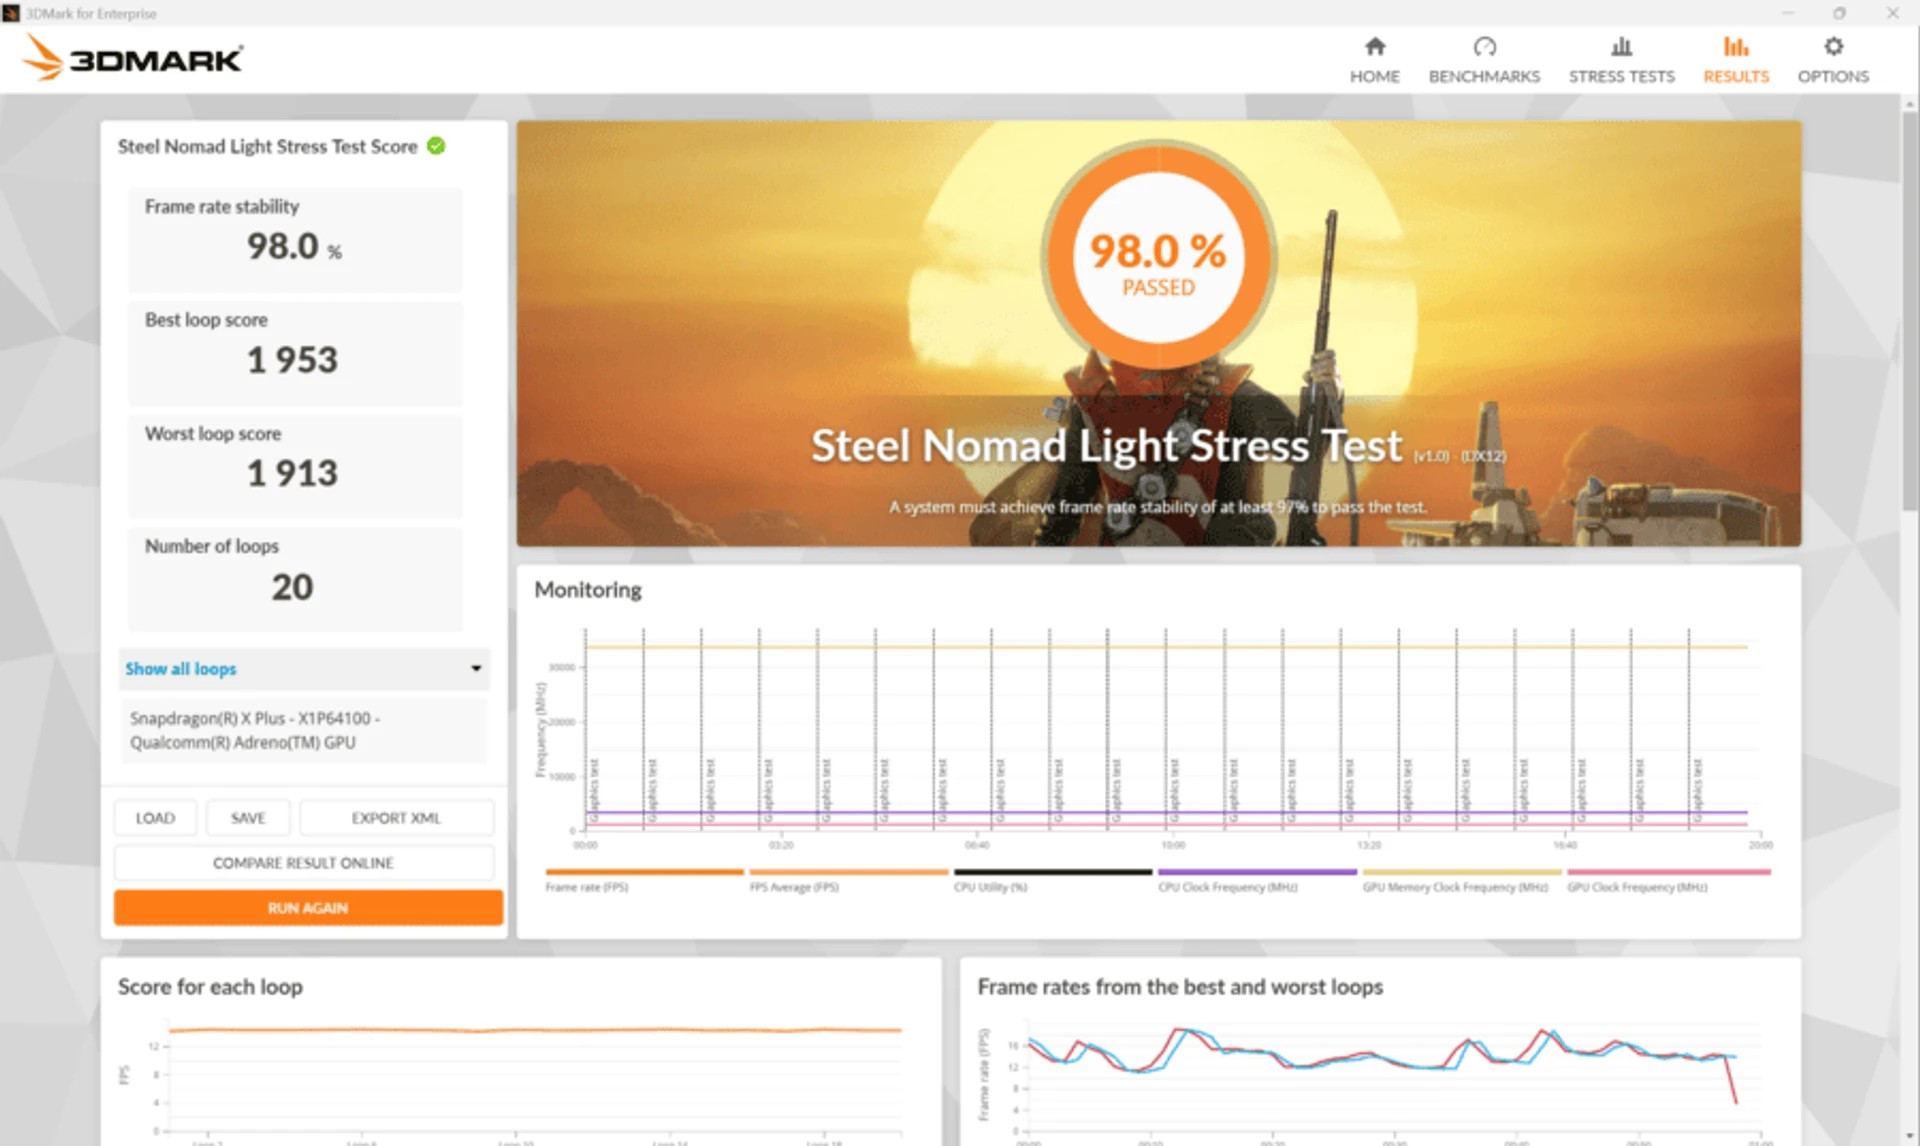This screenshot has height=1146, width=1920.
Task: Click green validation checkmark beside score title
Action: click(x=436, y=146)
